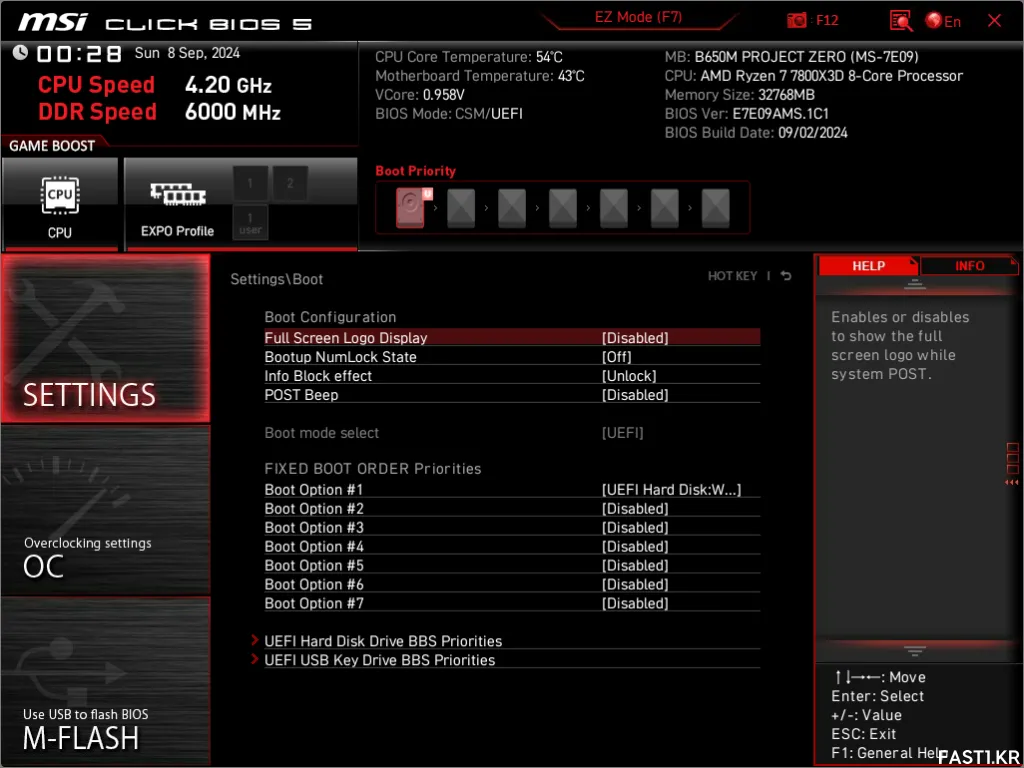The image size is (1024, 768).
Task: Change the Bootup NumLock State value
Action: [616, 357]
